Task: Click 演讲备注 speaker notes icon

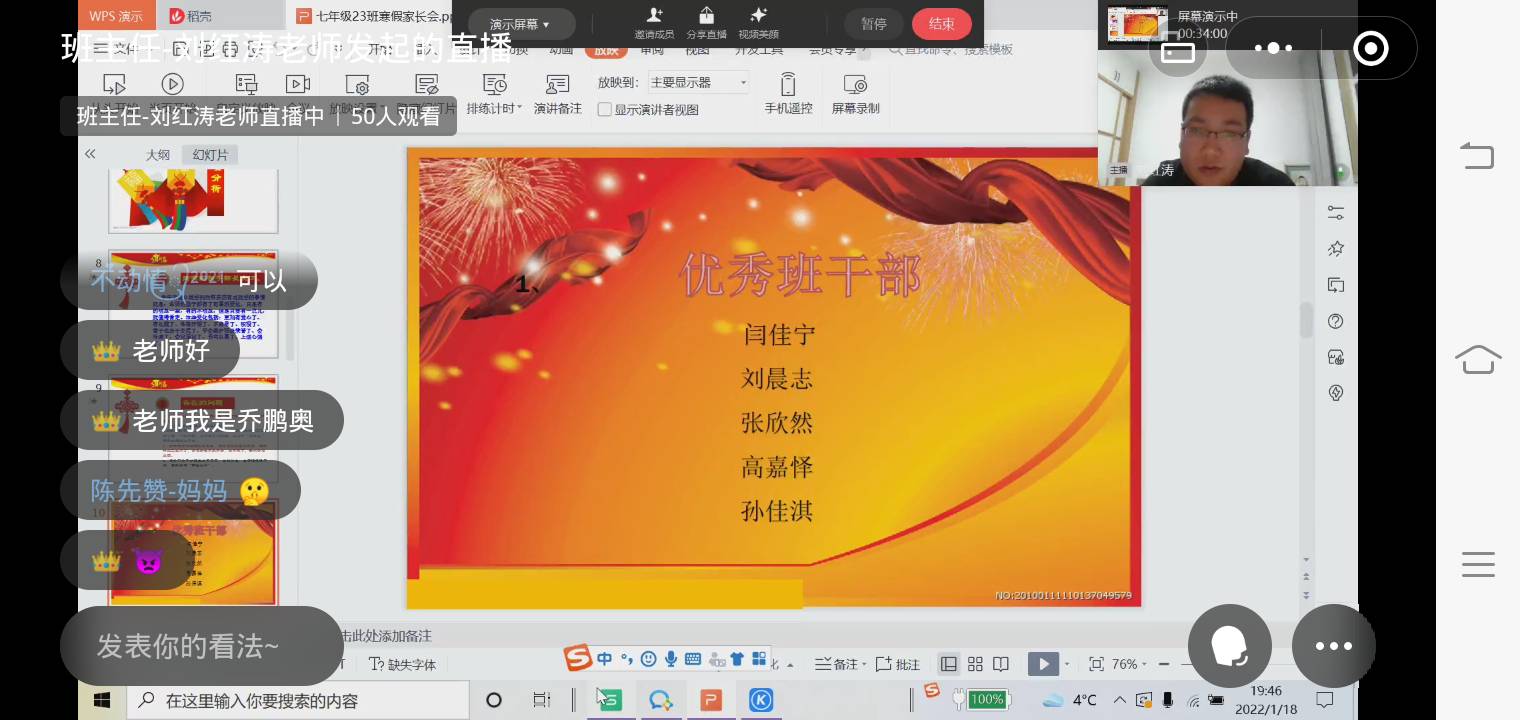Action: (x=557, y=95)
